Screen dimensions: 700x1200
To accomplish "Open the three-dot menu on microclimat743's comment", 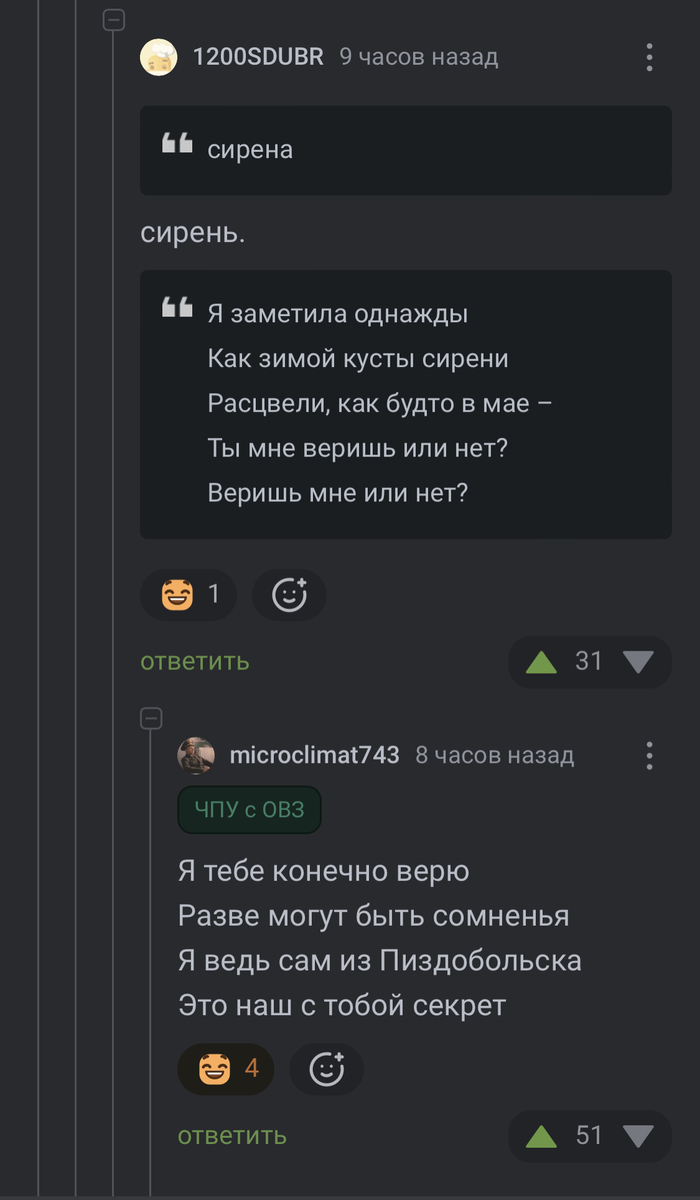I will pyautogui.click(x=649, y=756).
